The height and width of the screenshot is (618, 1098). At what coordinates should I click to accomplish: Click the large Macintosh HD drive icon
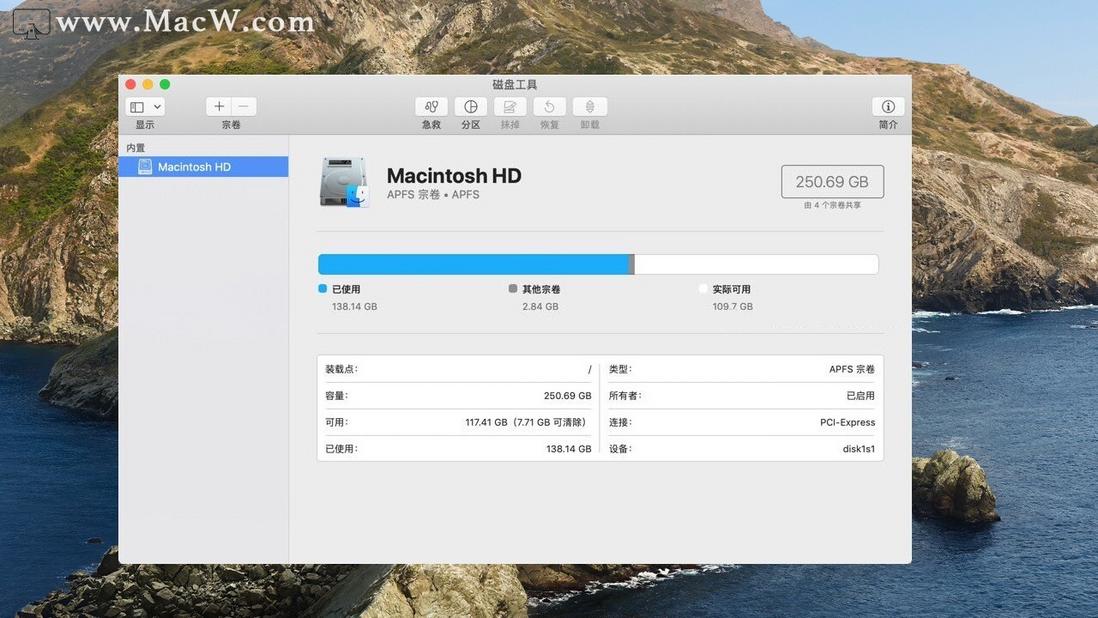pos(344,182)
